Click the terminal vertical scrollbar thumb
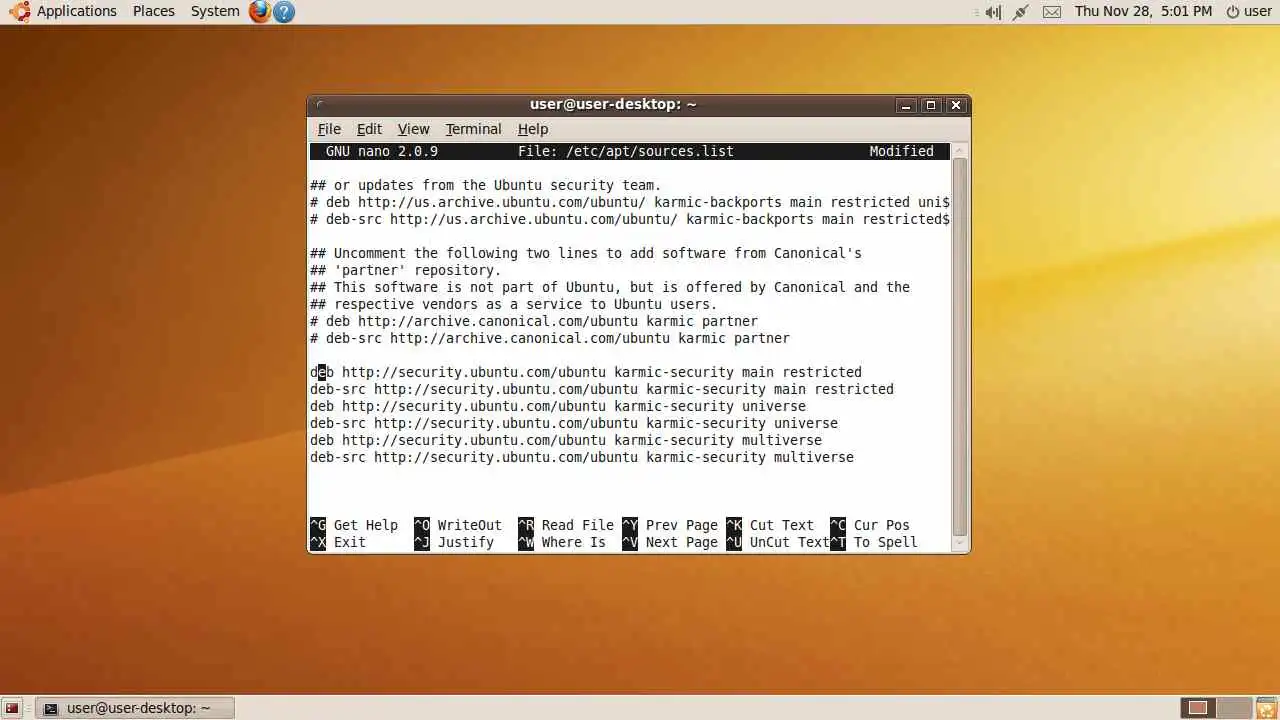1280x720 pixels. point(960,345)
